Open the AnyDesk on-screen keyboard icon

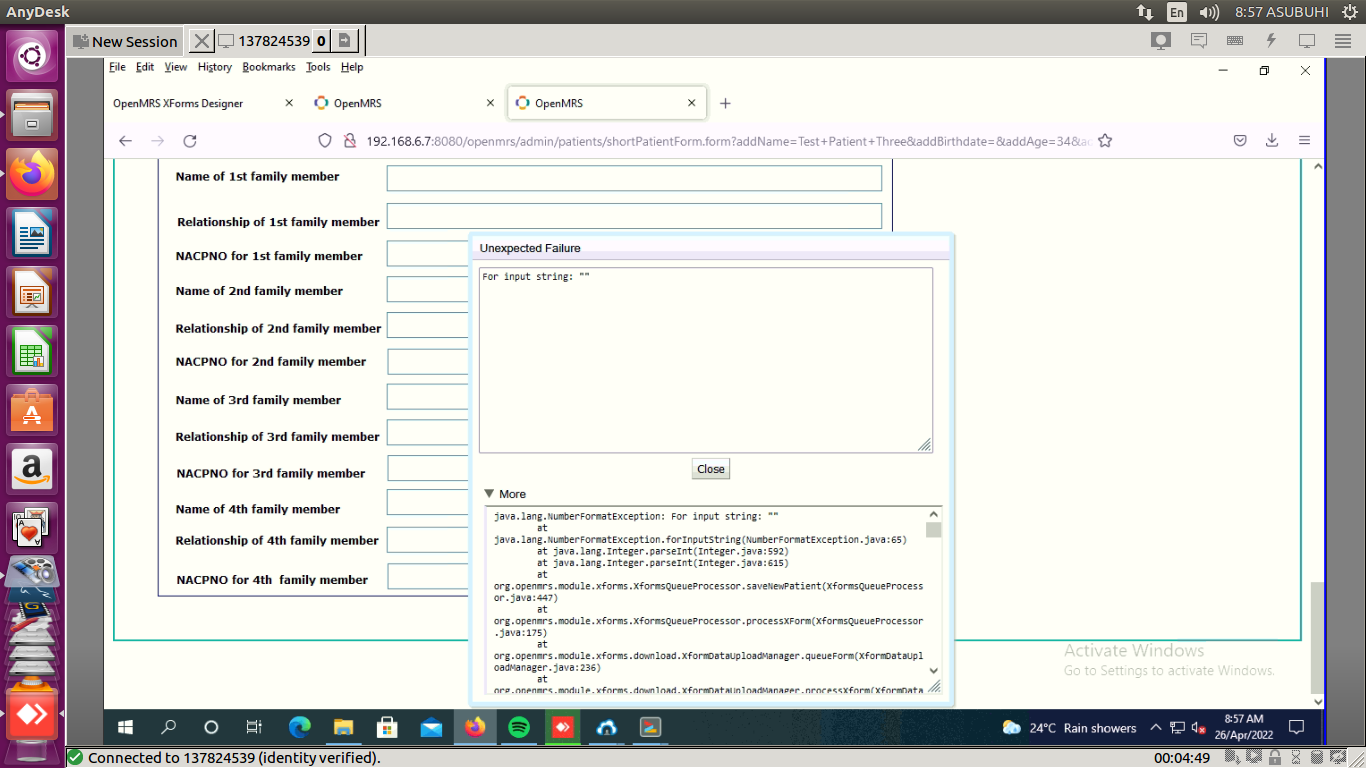(x=1234, y=40)
